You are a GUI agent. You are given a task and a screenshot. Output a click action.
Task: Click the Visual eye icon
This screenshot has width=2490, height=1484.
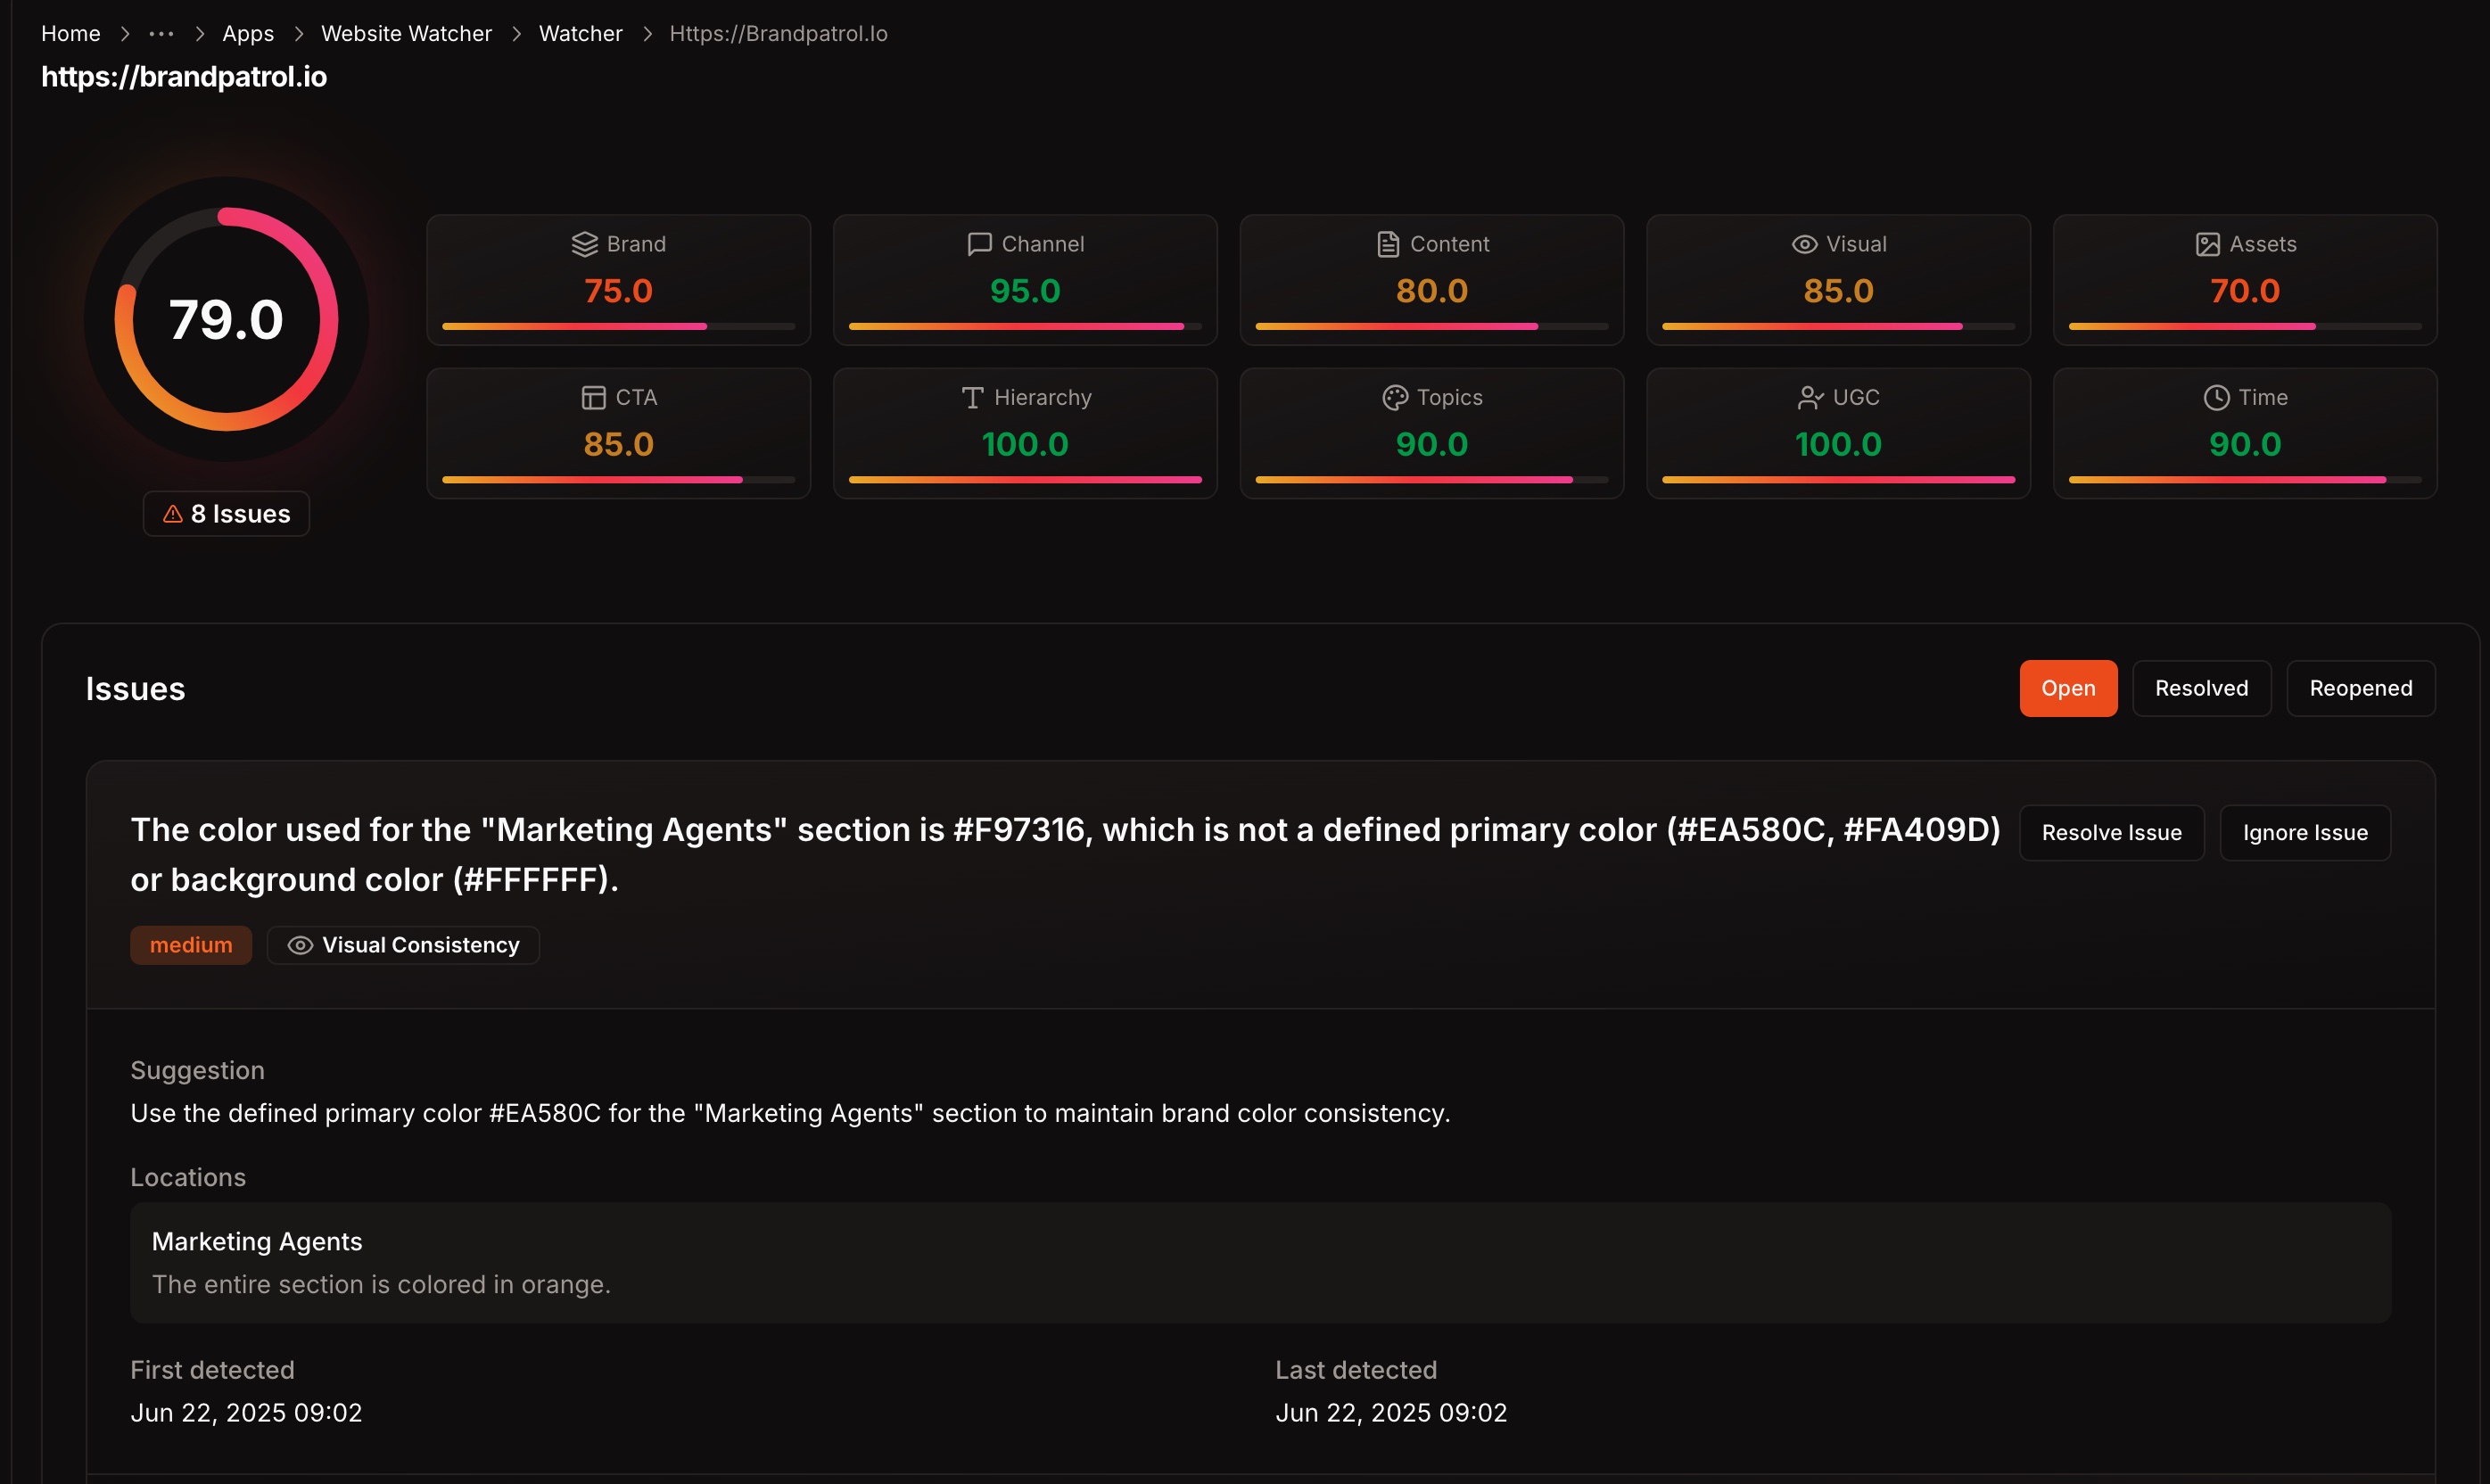pyautogui.click(x=1804, y=244)
